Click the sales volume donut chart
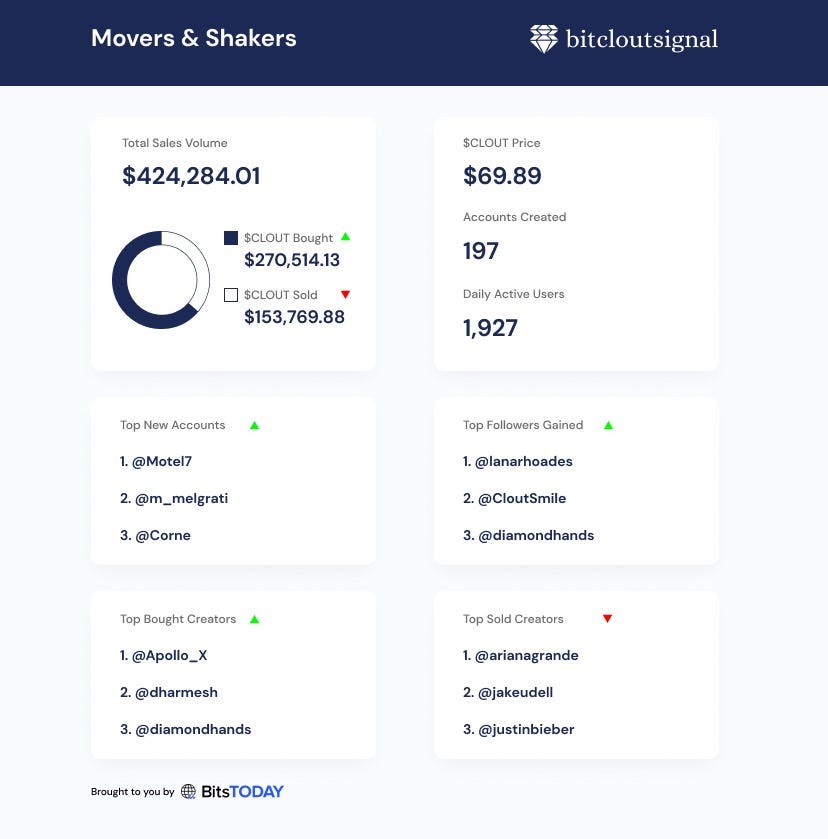 pyautogui.click(x=161, y=280)
